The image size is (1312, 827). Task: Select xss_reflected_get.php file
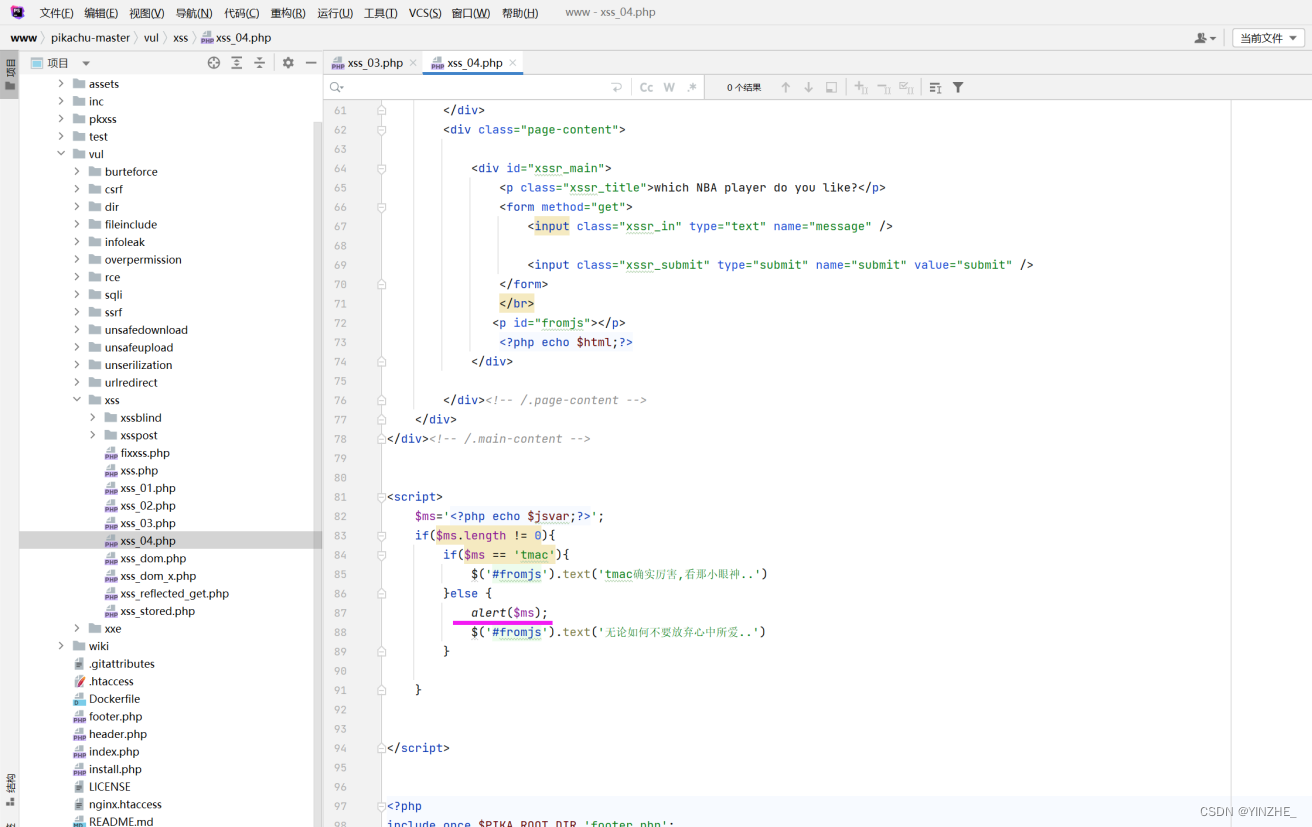tap(174, 594)
